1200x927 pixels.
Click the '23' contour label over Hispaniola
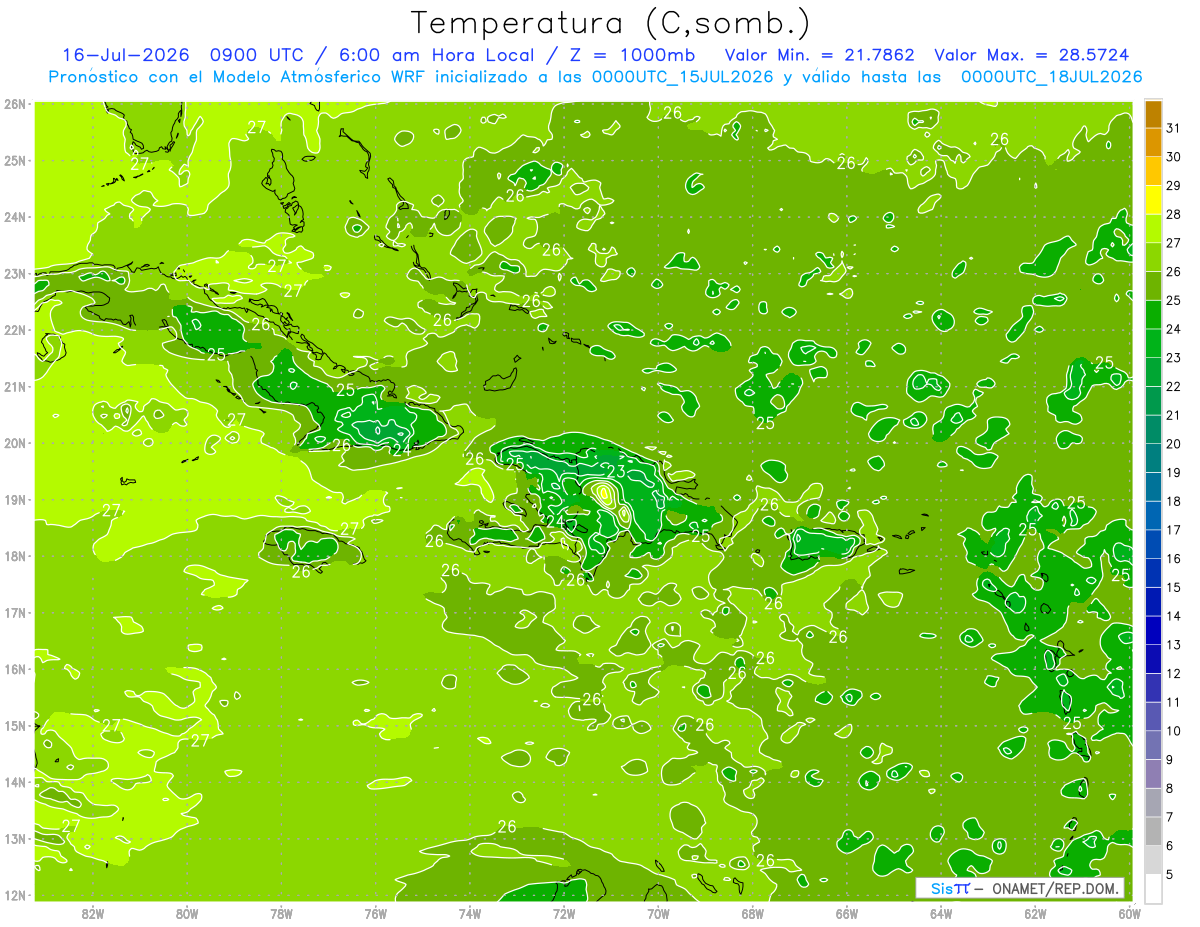pos(616,472)
